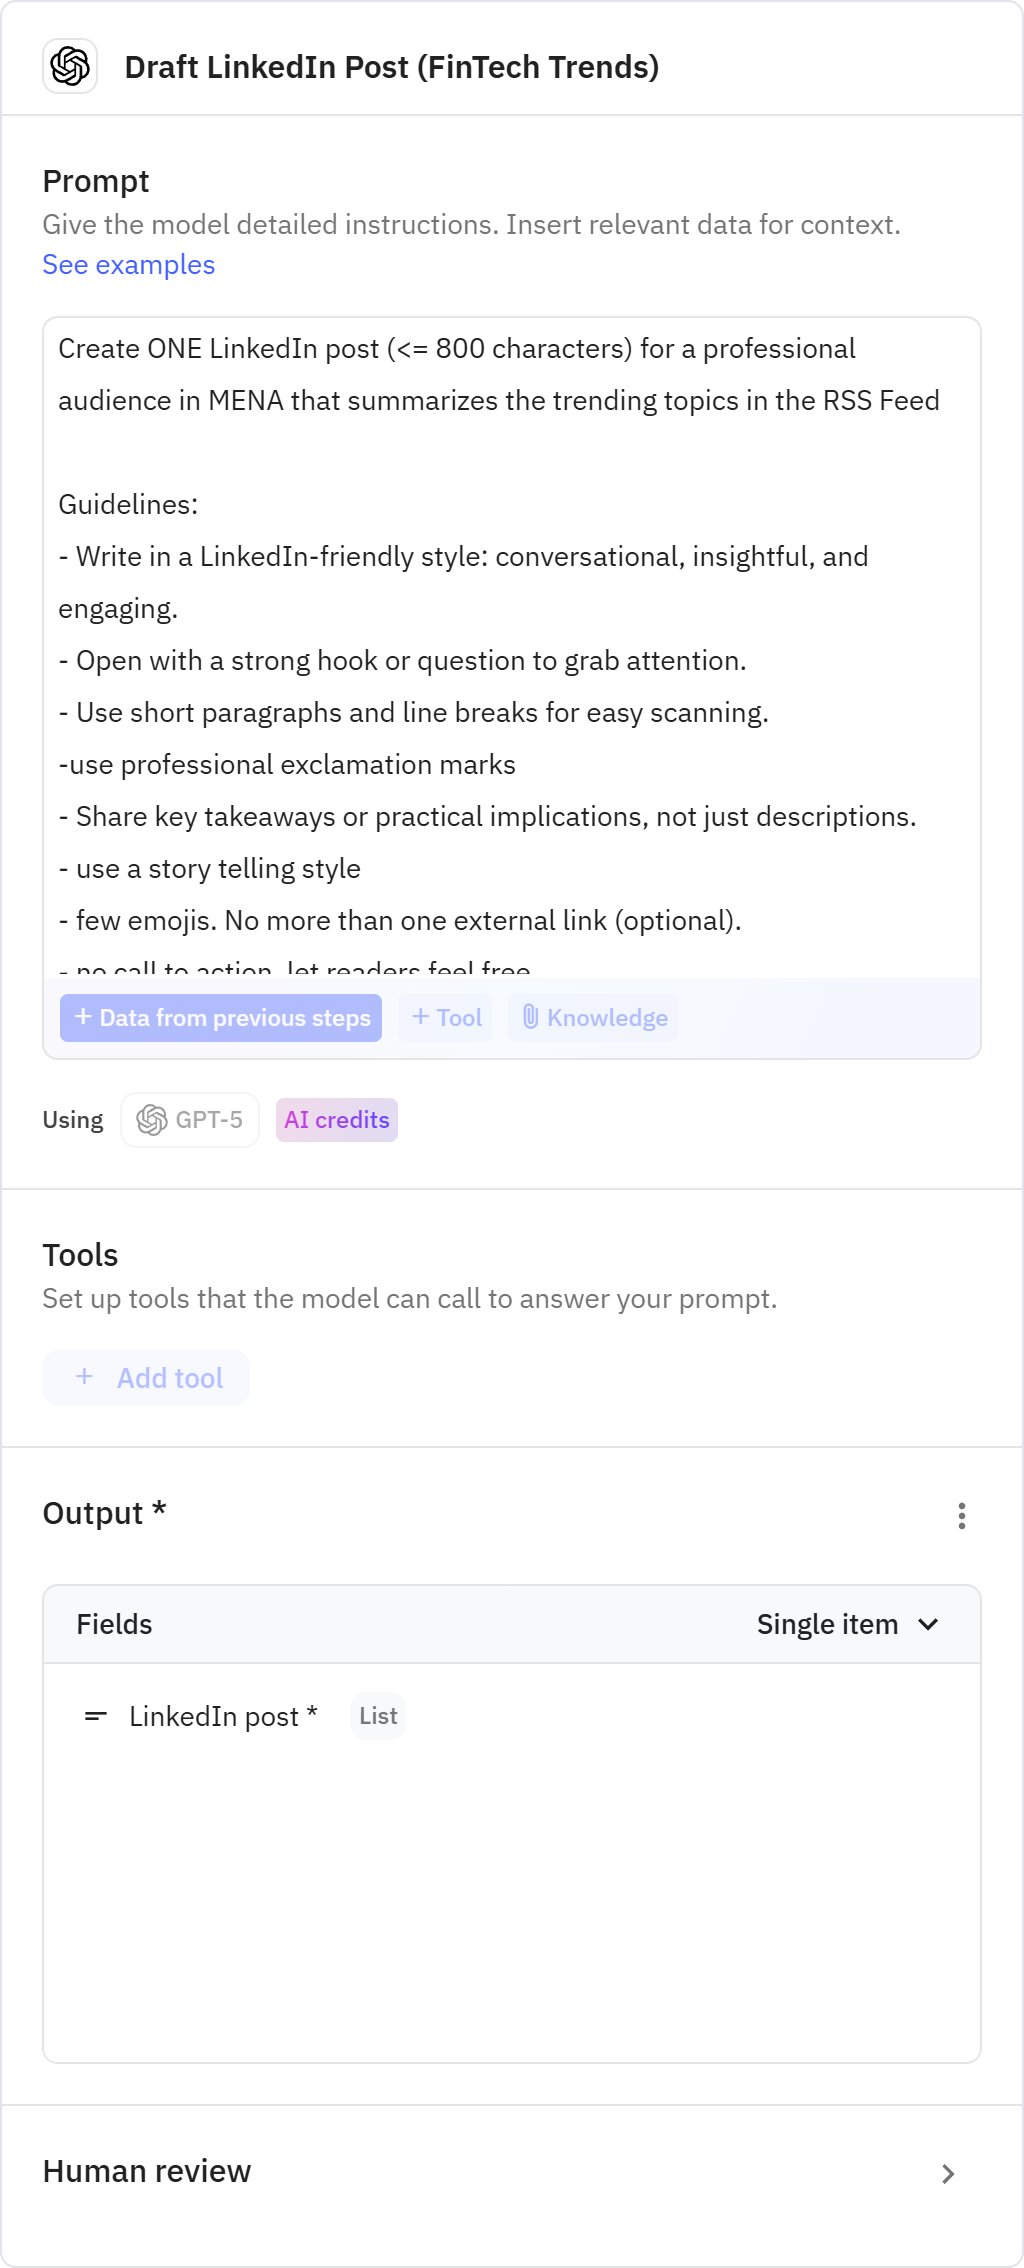The image size is (1024, 2268).
Task: Open the Single item dropdown
Action: [x=851, y=1624]
